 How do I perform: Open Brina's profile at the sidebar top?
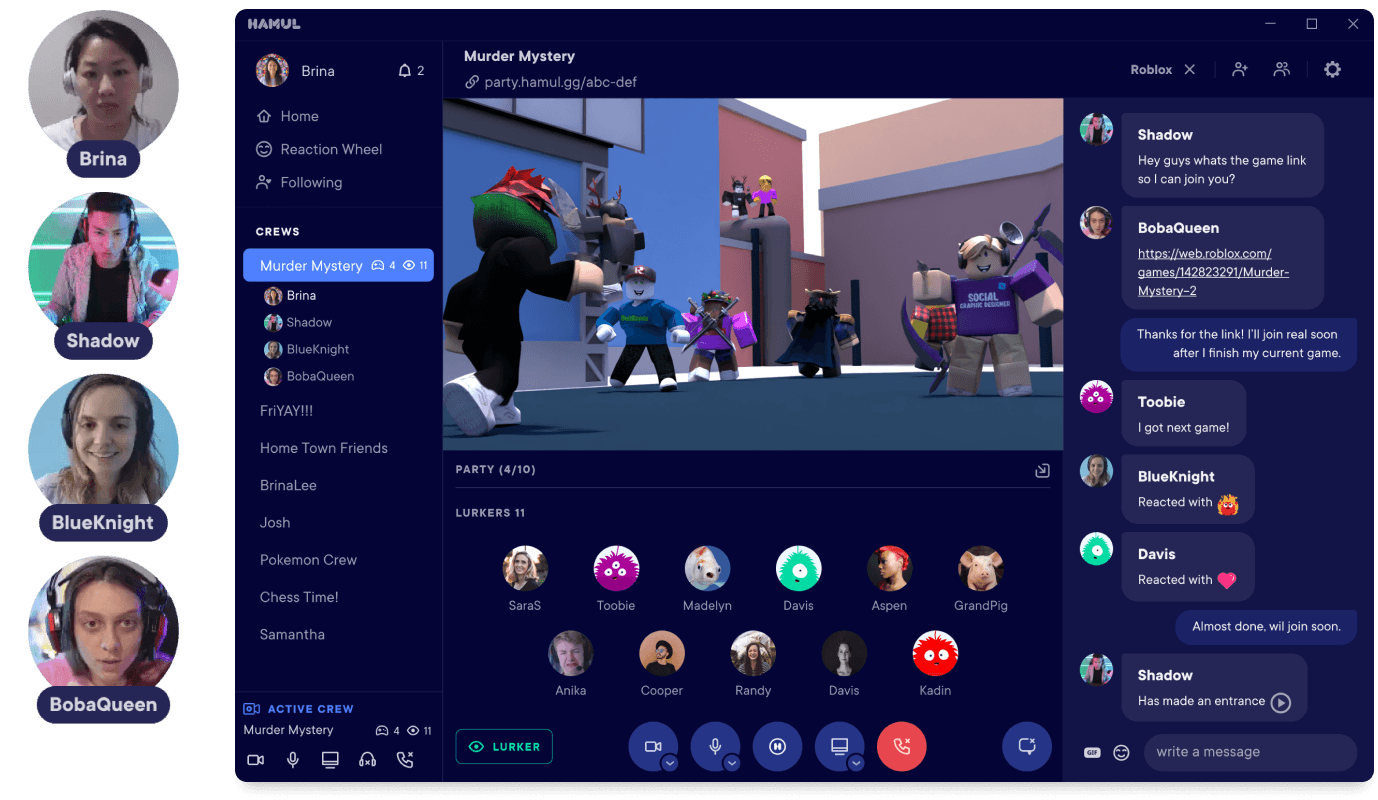pos(295,71)
